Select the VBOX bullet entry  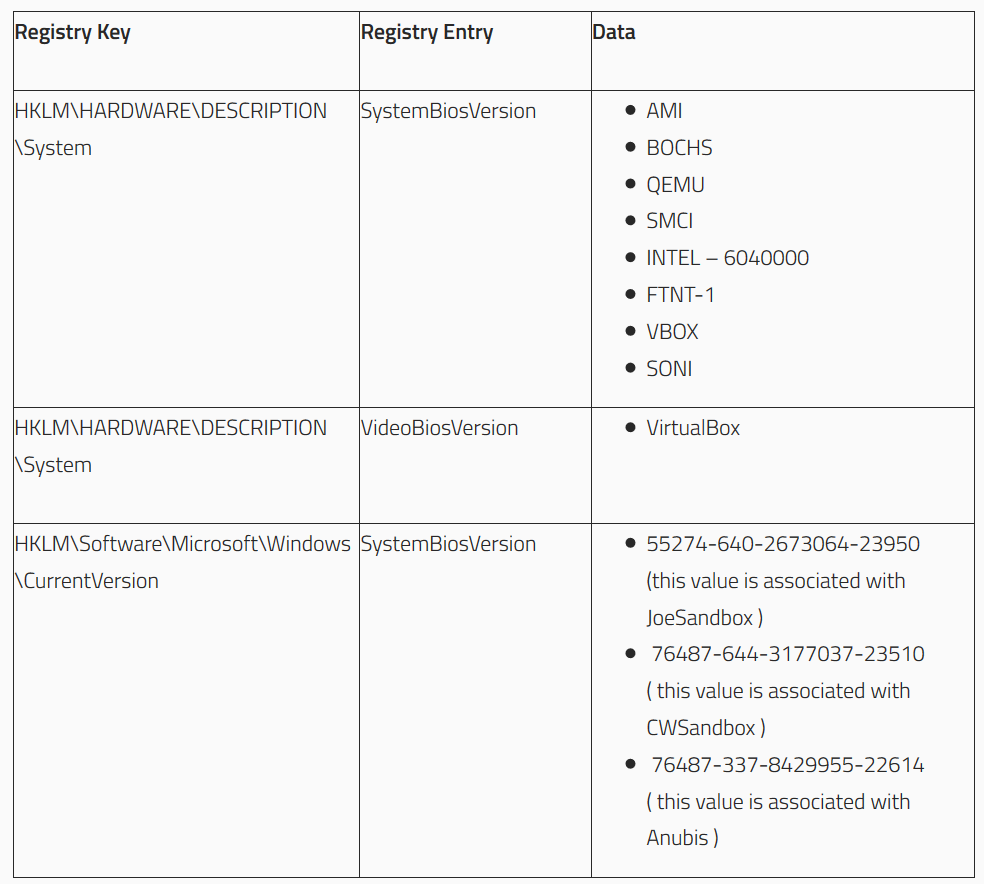(x=672, y=332)
